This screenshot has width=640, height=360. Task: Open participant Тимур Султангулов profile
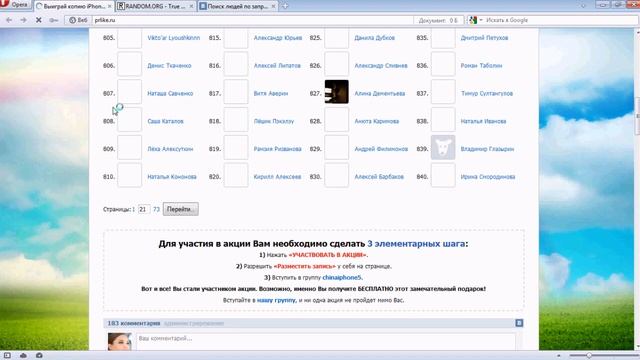pos(487,93)
